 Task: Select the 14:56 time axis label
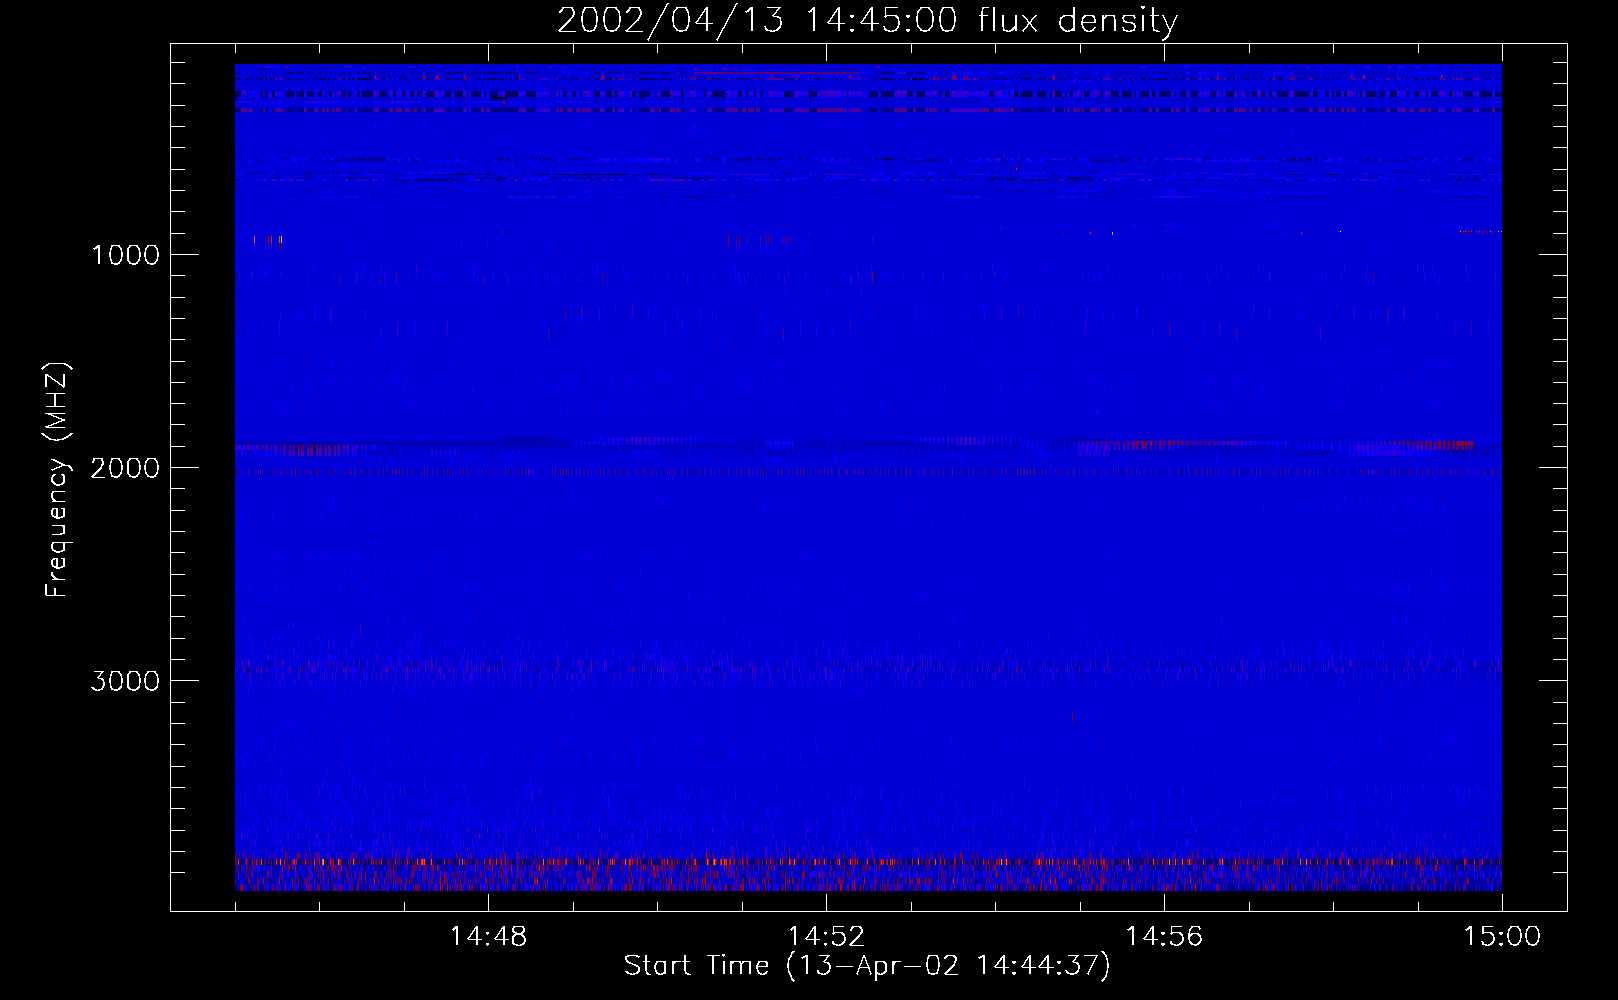1164,936
